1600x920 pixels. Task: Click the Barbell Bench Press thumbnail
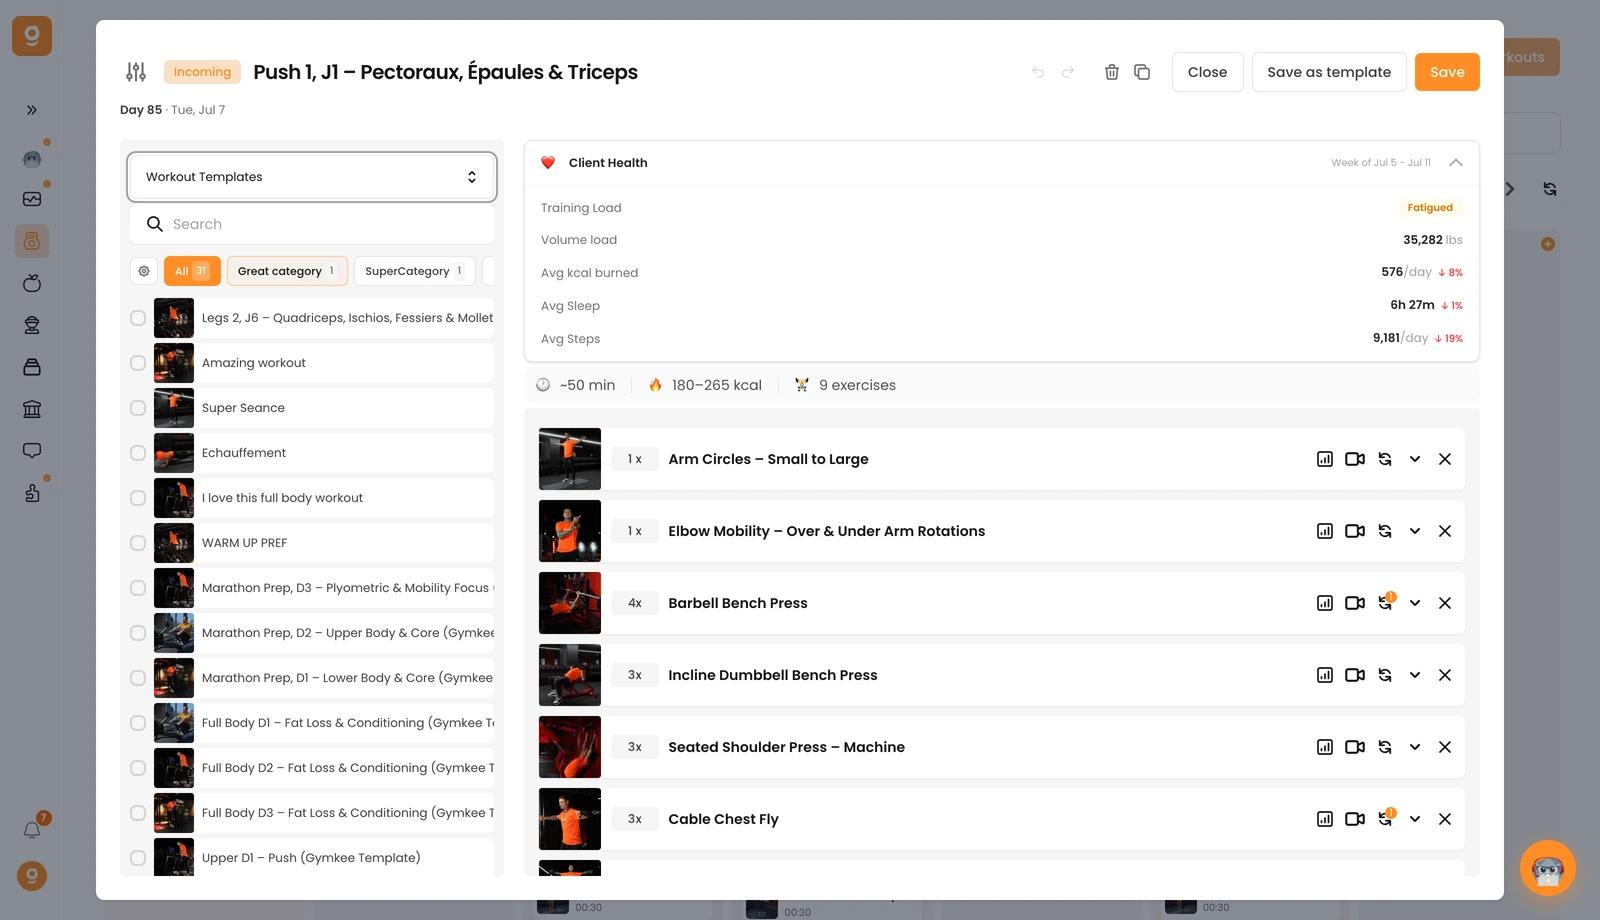coord(570,603)
